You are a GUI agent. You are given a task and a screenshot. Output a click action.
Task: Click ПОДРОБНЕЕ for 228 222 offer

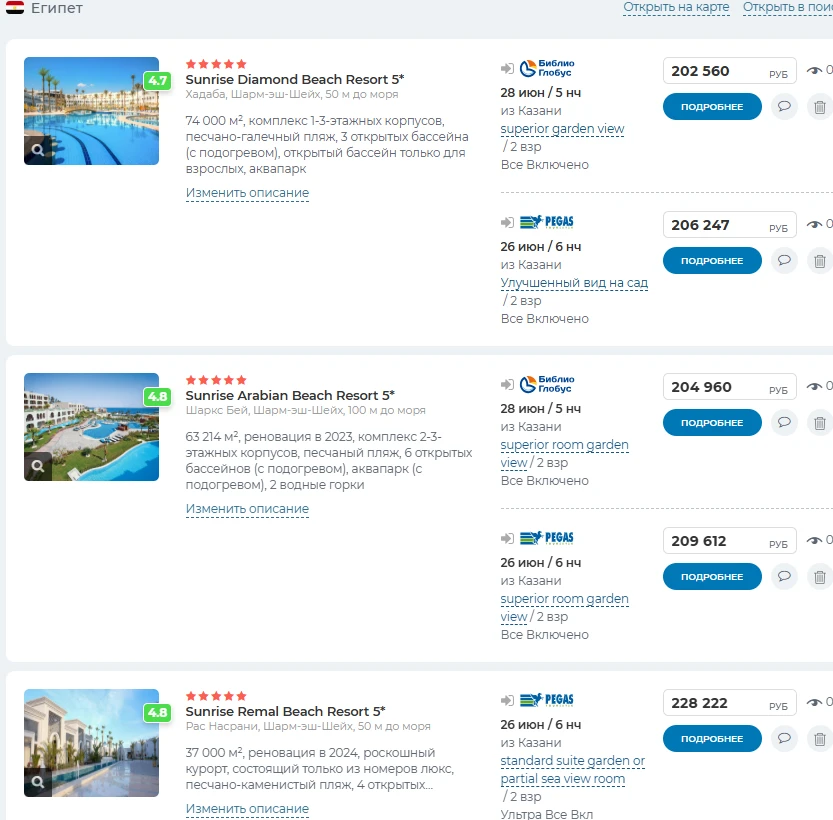[x=712, y=739]
